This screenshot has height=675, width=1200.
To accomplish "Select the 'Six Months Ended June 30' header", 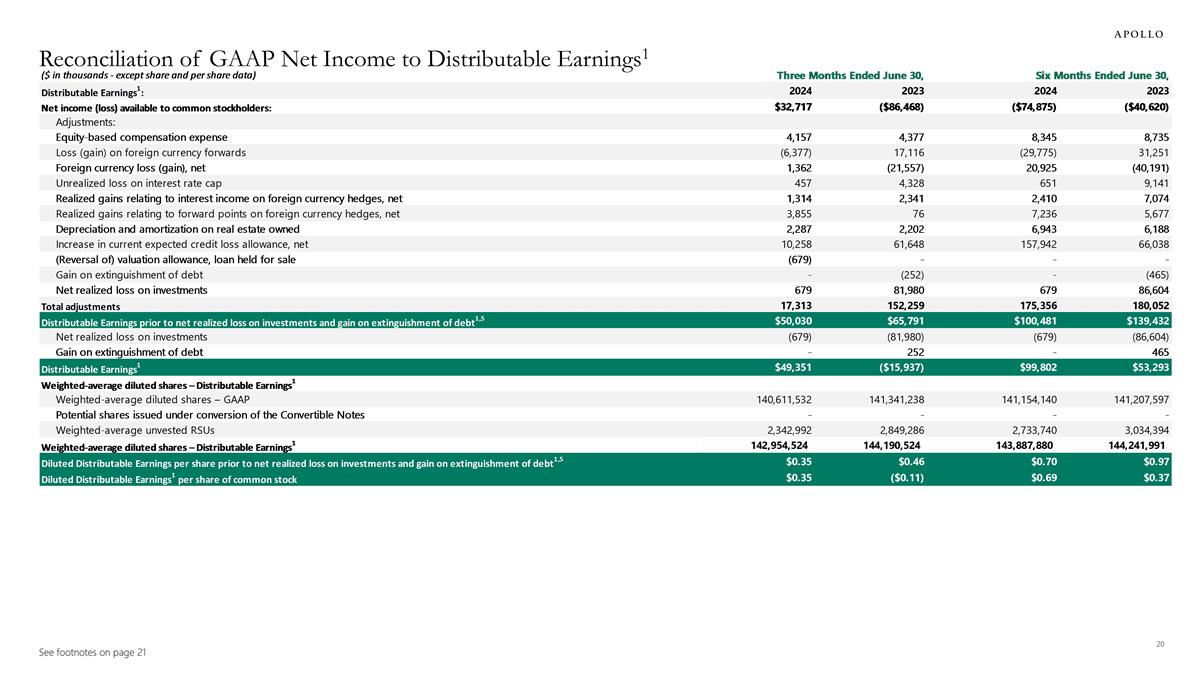I will click(1103, 75).
